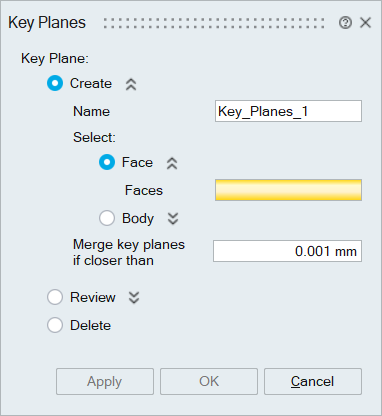This screenshot has width=382, height=416.
Task: Click the Cancel button
Action: click(313, 381)
